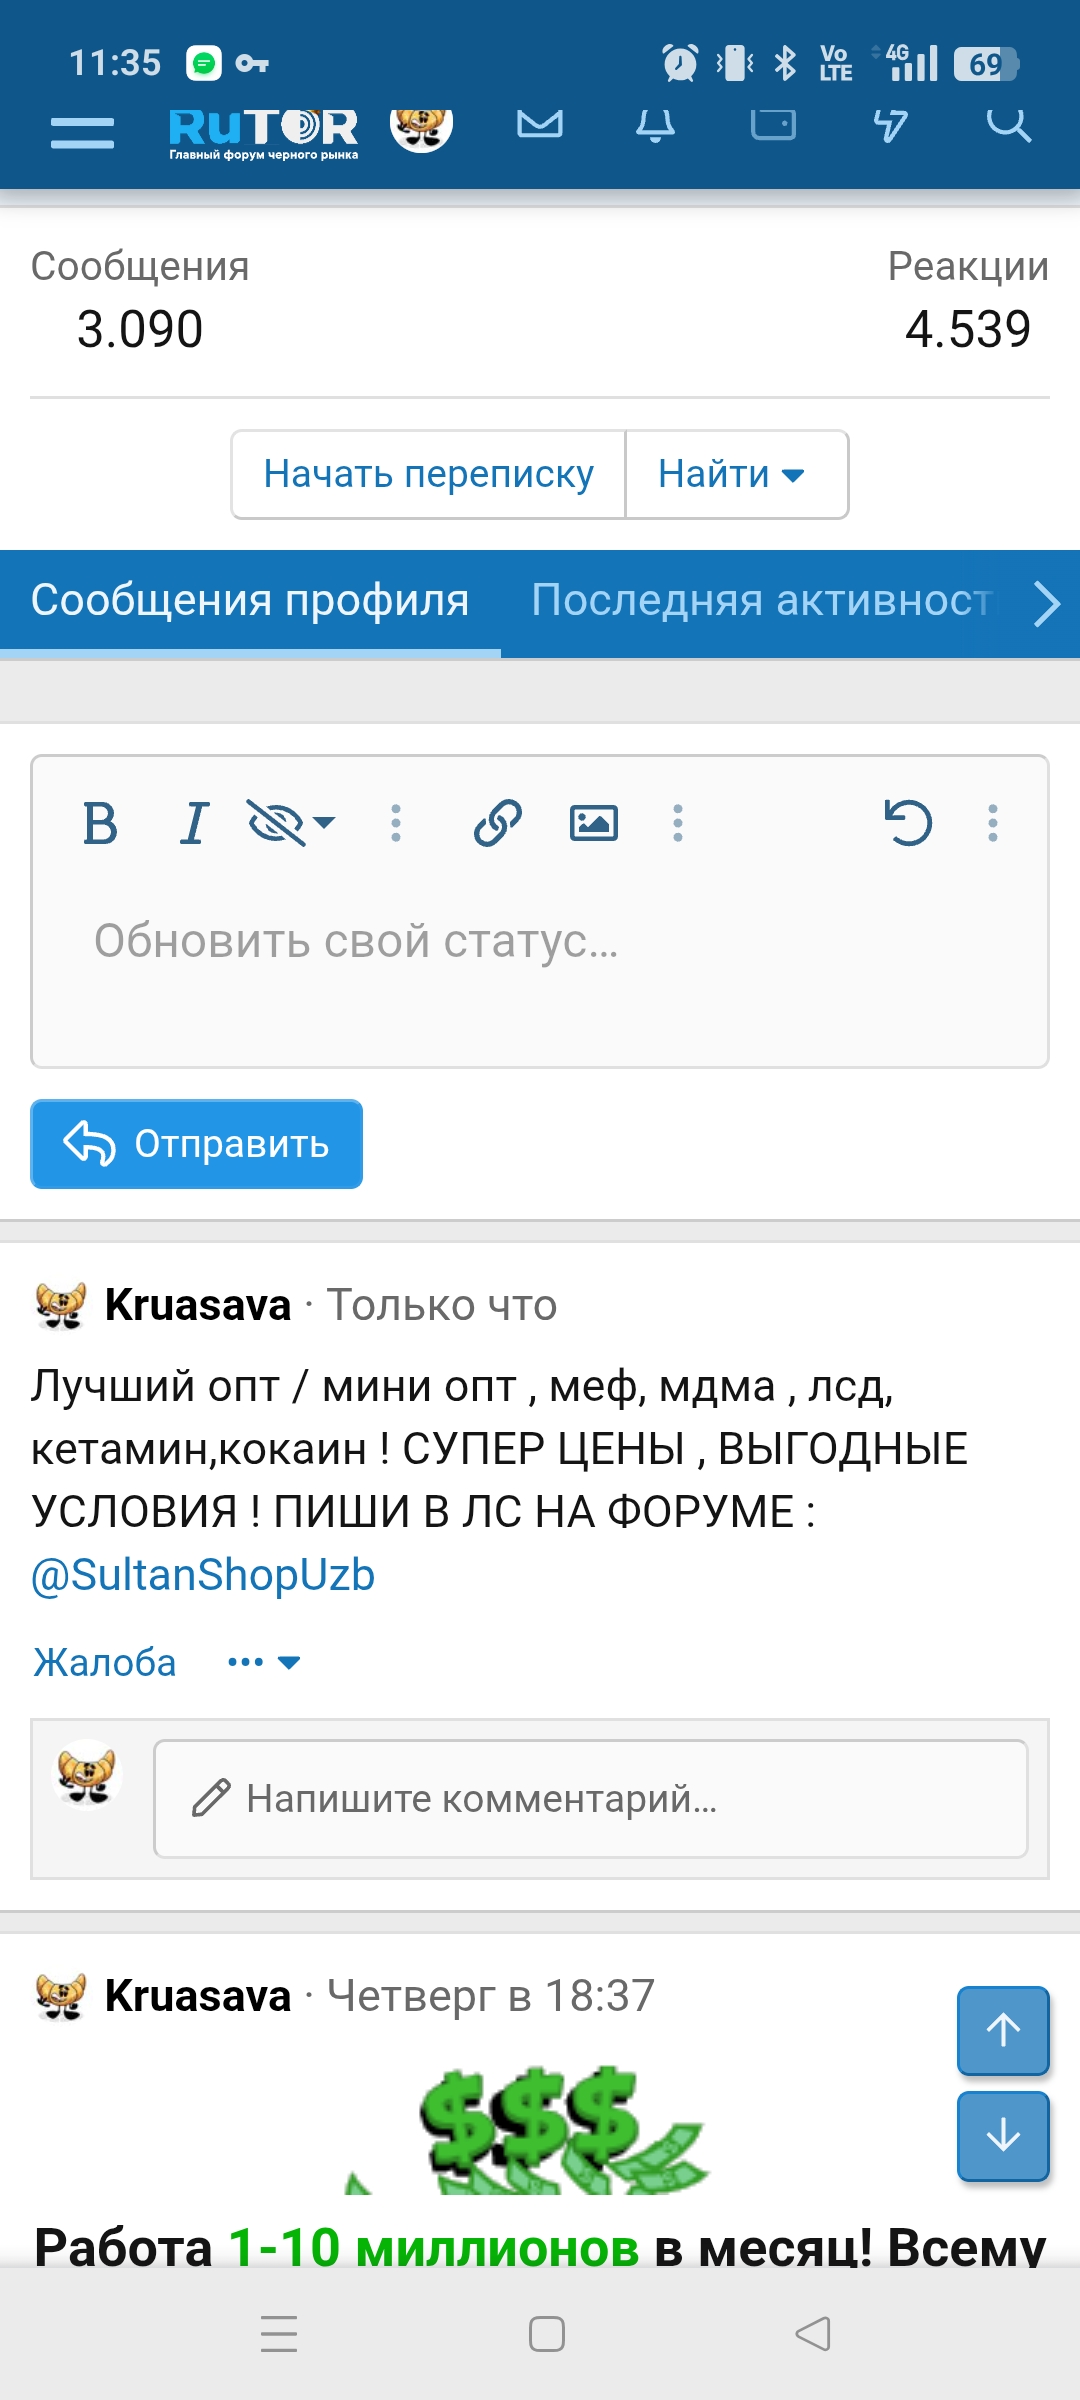Insert a link in the status editor
The width and height of the screenshot is (1080, 2400).
(x=498, y=822)
